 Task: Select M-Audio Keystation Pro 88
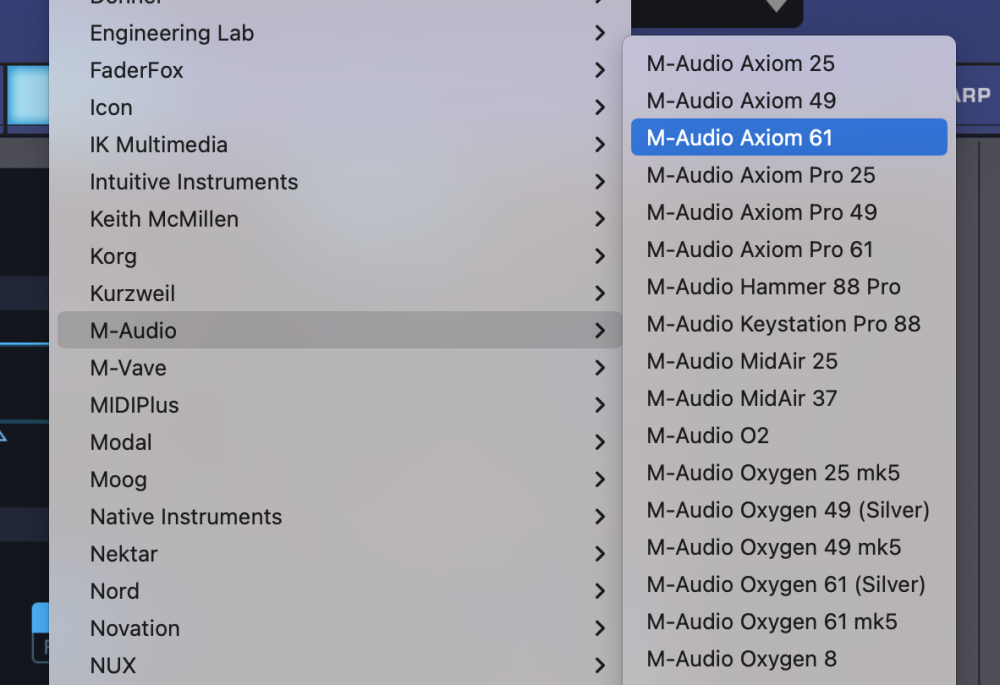(783, 324)
